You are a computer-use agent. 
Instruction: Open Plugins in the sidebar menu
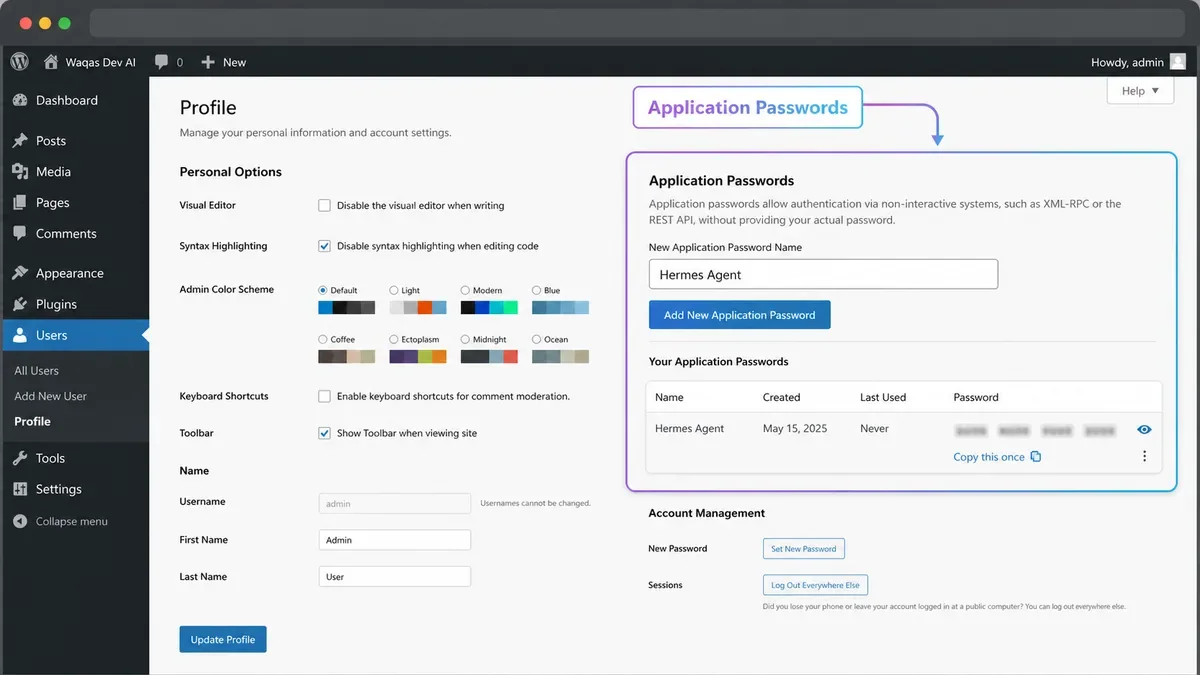pos(74,304)
